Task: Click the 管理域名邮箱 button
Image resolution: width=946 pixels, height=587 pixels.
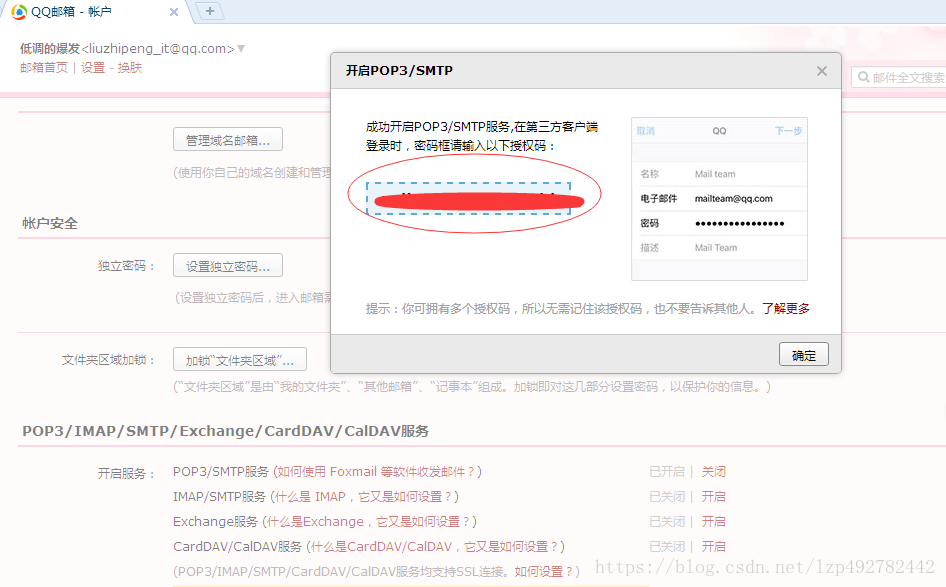Action: pyautogui.click(x=228, y=140)
